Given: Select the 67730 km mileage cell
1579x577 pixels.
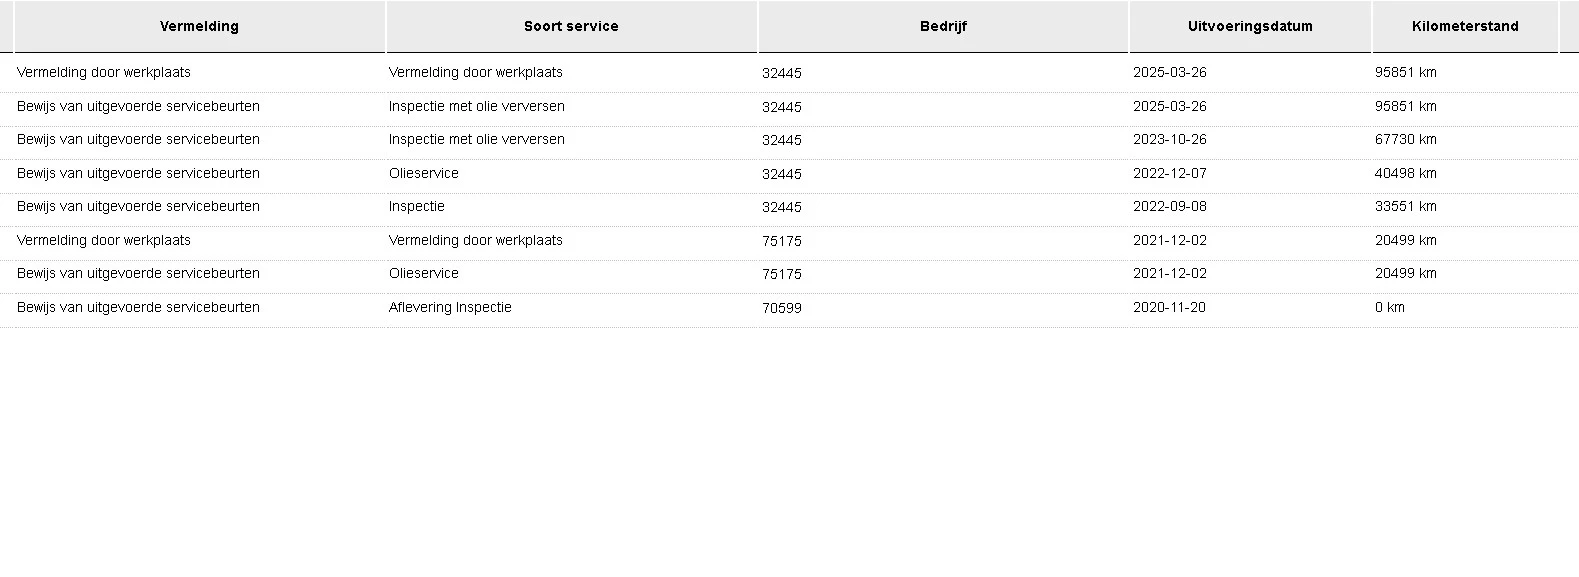Looking at the screenshot, I should (1405, 140).
